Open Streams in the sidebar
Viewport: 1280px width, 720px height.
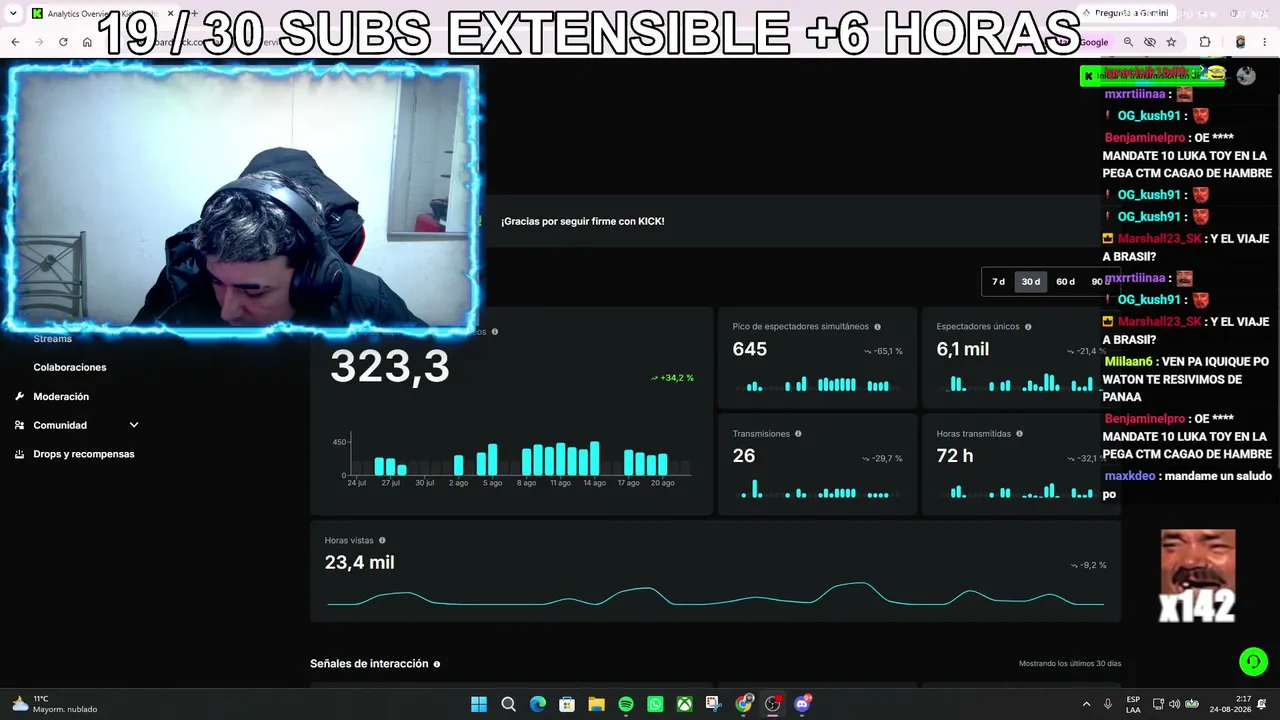pyautogui.click(x=53, y=339)
